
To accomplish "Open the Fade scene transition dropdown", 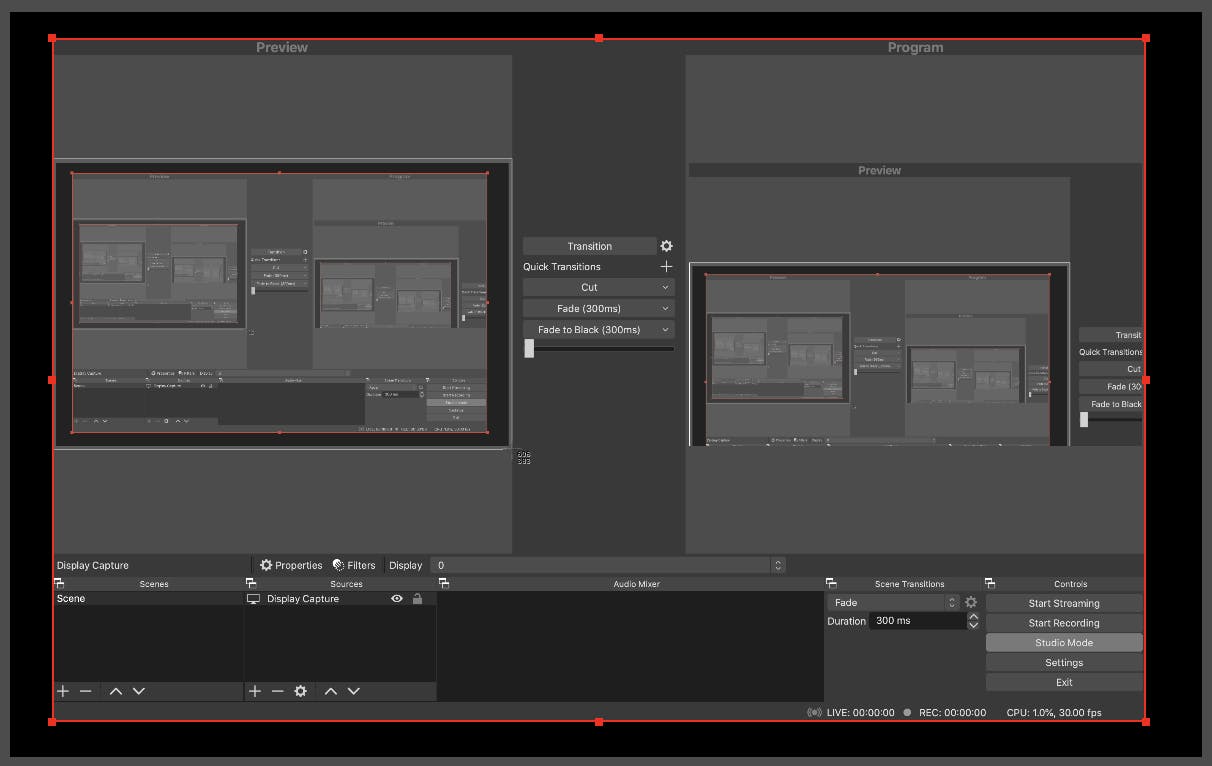I will click(893, 602).
